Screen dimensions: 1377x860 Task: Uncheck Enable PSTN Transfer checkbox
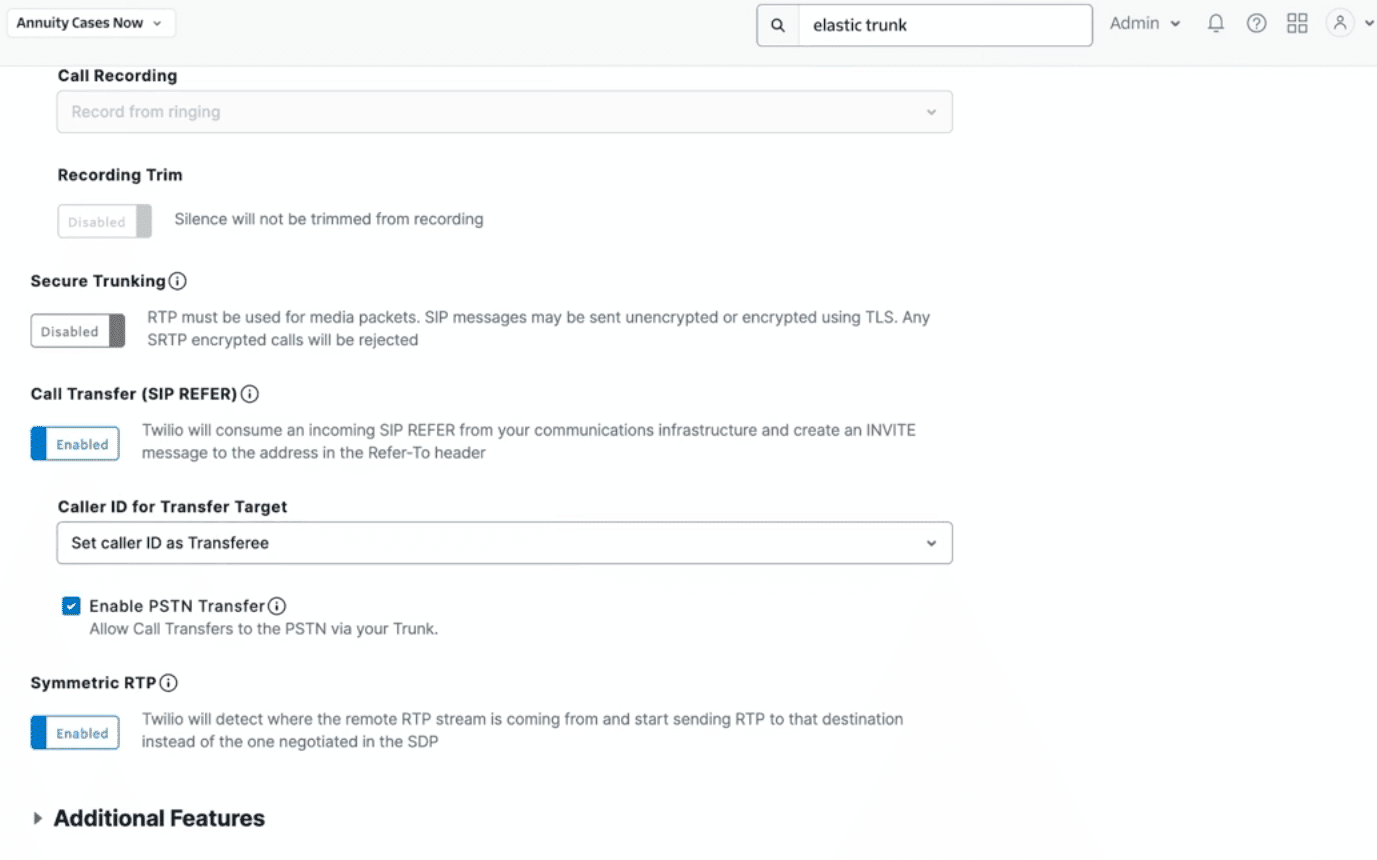(x=71, y=606)
